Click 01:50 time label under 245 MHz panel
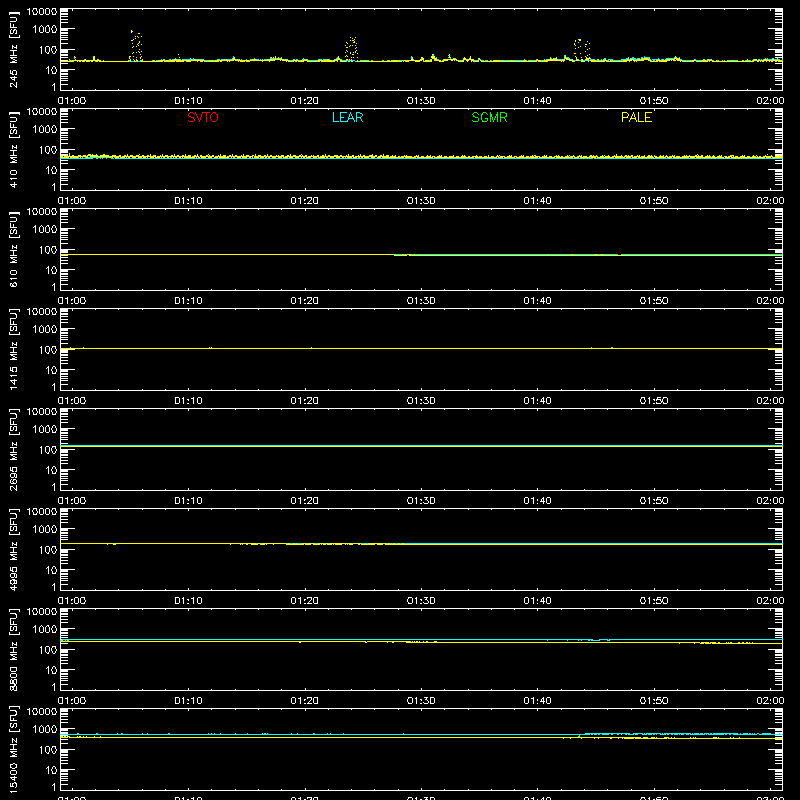 pos(654,101)
